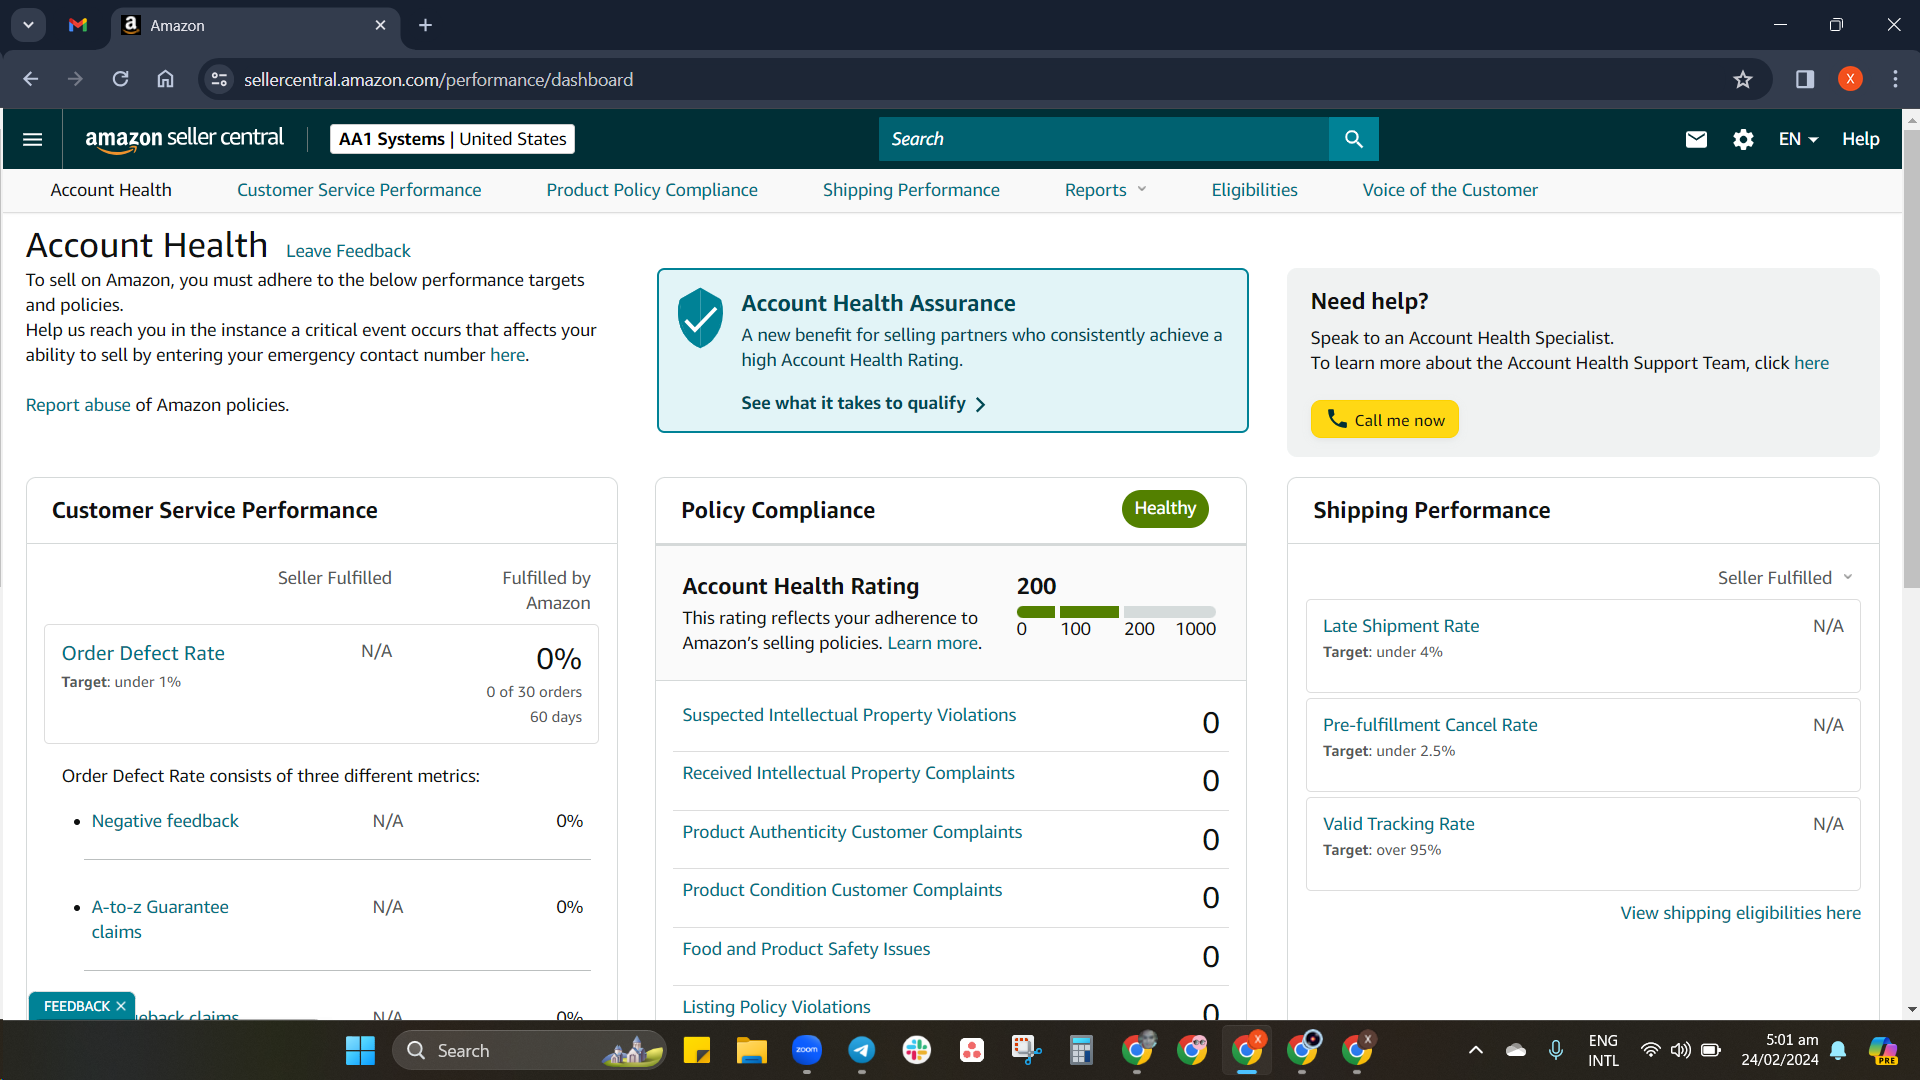Close the FEEDBACK tab widget
1920x1080 pixels.
pos(121,1006)
